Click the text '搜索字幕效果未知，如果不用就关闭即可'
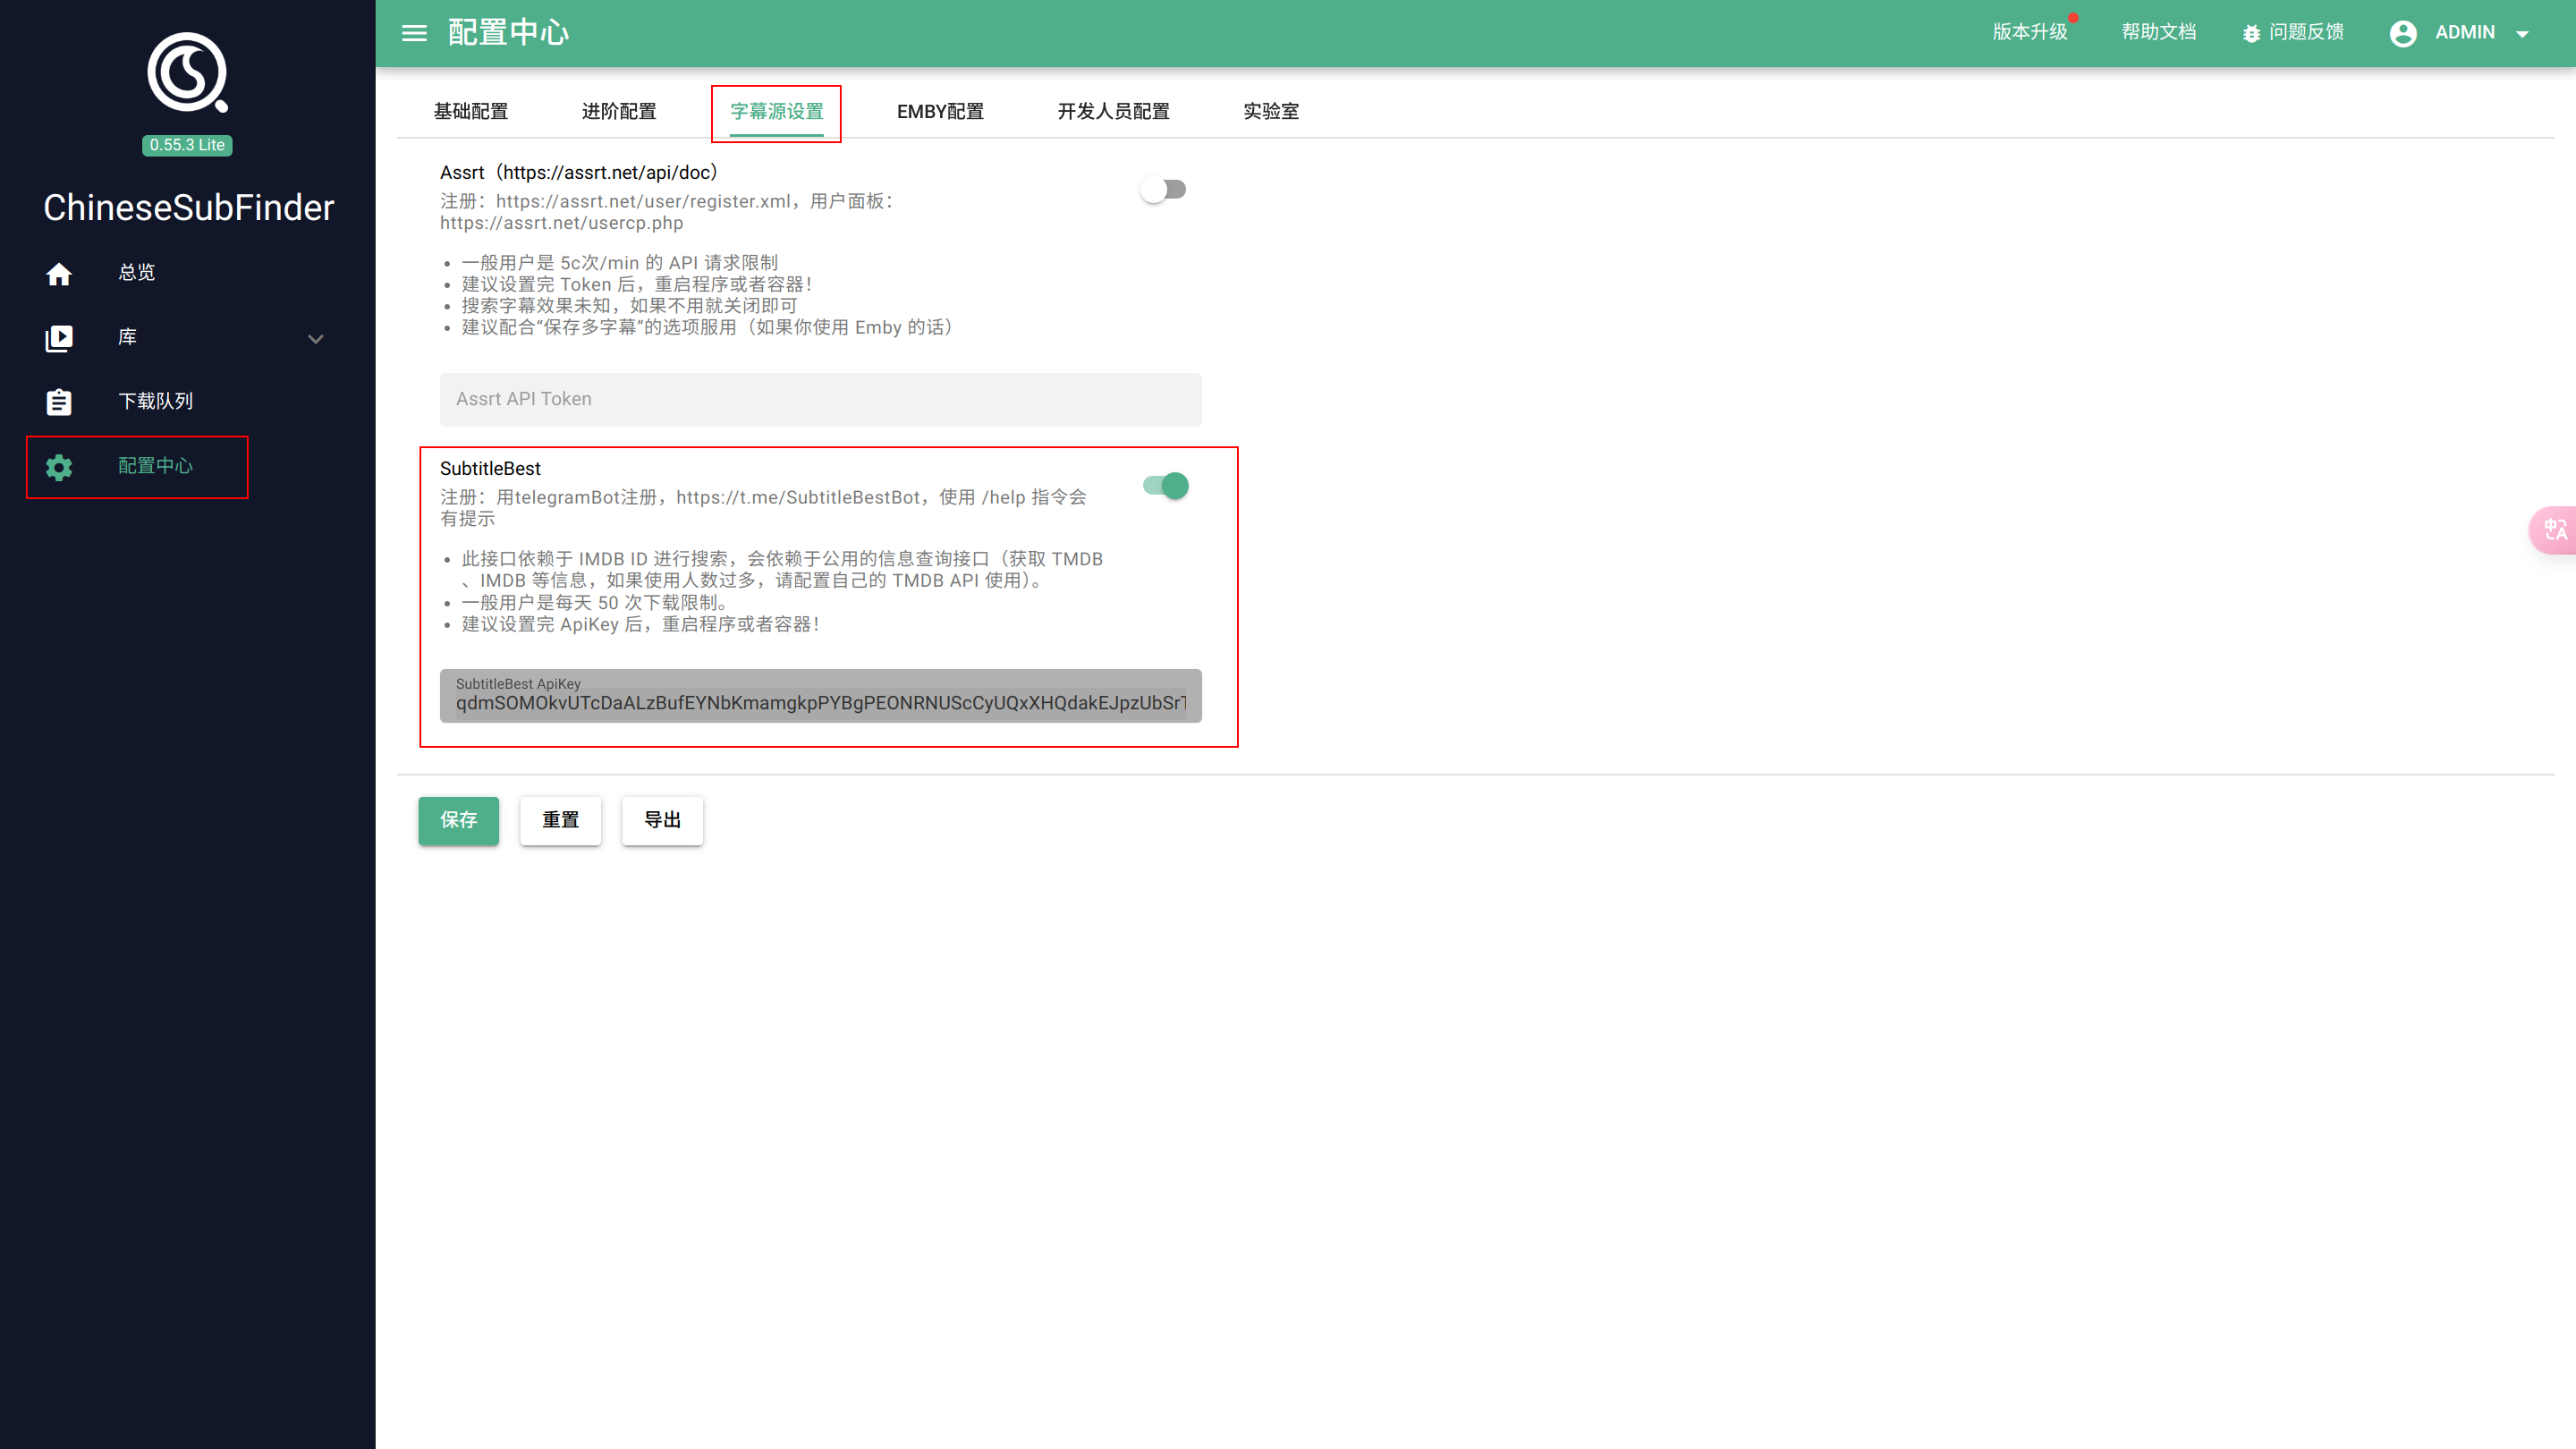The image size is (2576, 1449). (x=629, y=306)
